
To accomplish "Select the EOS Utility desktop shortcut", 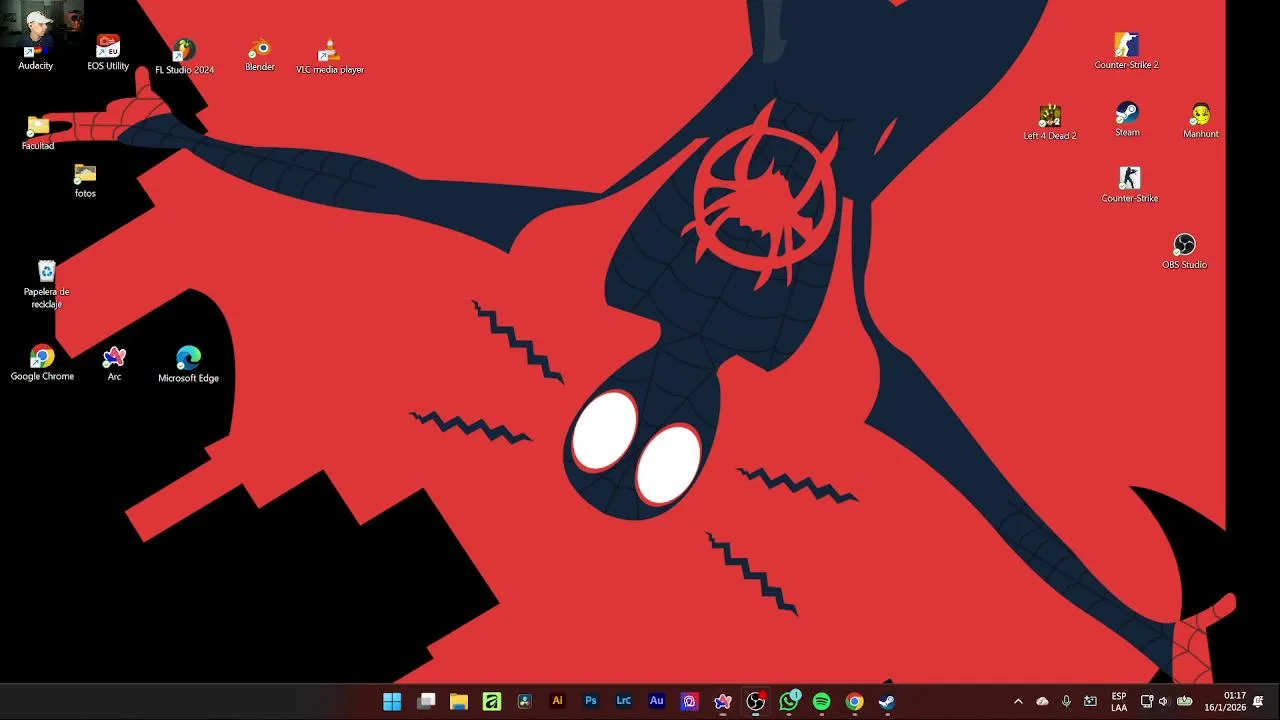I will [x=108, y=53].
